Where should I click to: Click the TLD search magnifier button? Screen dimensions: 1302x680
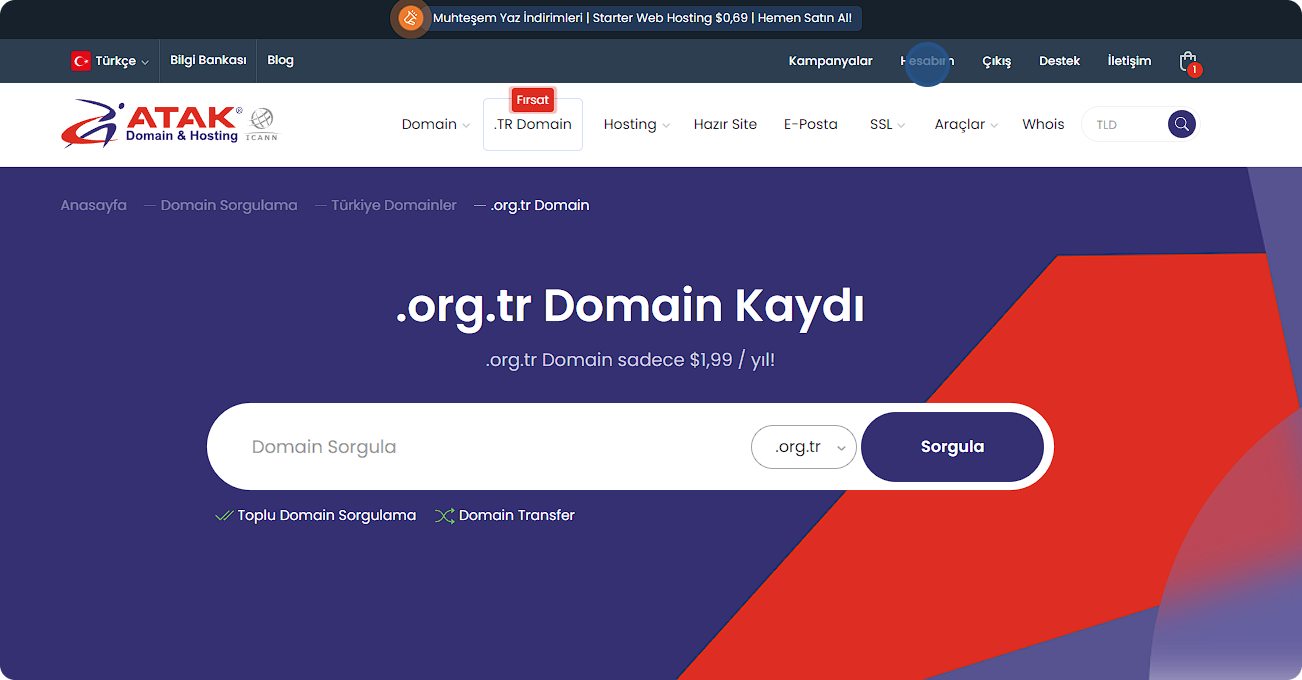click(1182, 124)
